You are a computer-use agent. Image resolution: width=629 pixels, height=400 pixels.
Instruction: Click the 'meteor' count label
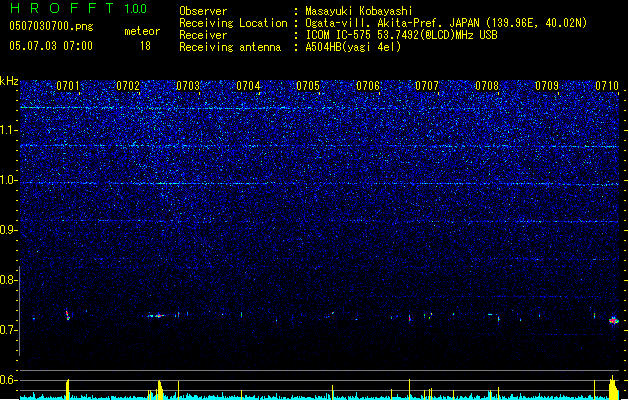pos(142,31)
